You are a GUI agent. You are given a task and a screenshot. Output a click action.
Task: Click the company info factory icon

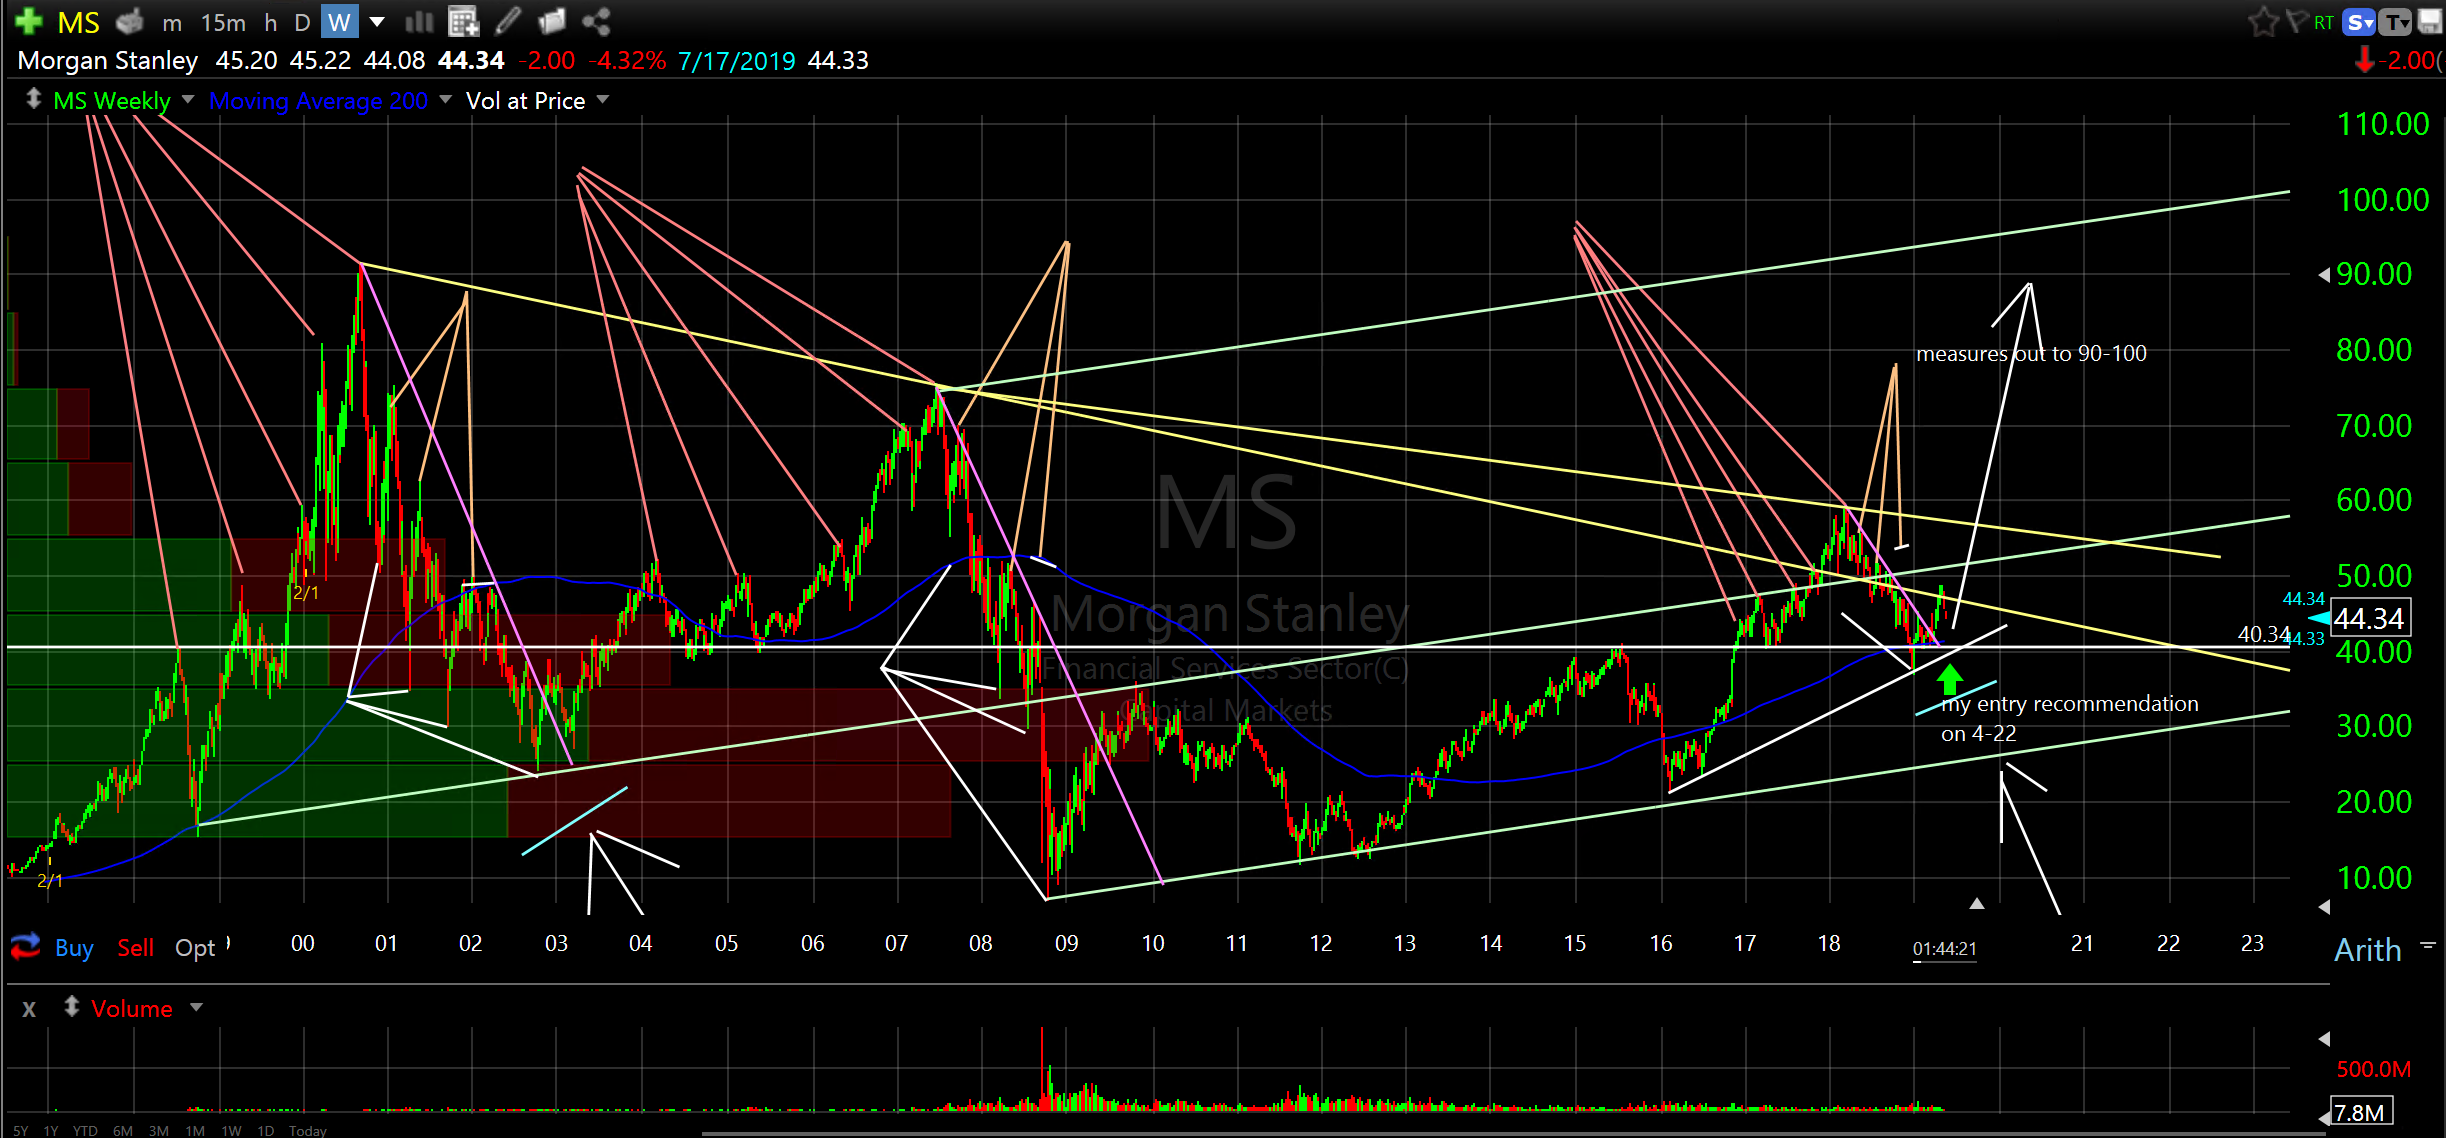click(128, 21)
